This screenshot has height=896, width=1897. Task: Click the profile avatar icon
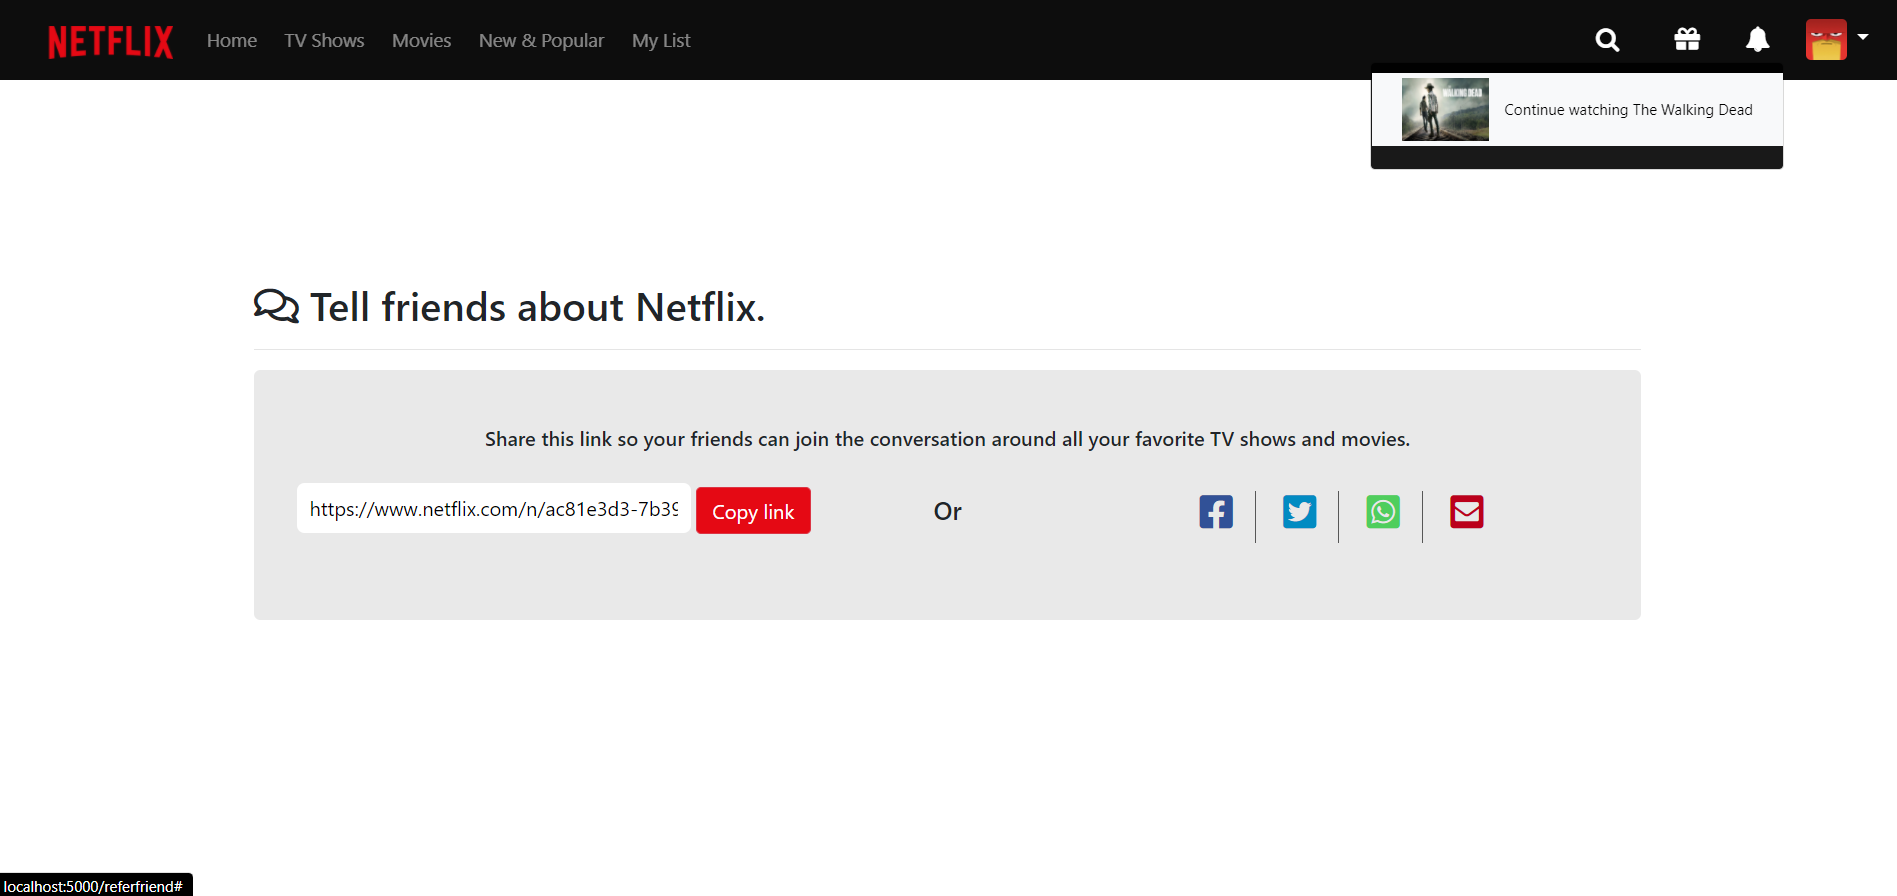pyautogui.click(x=1826, y=40)
